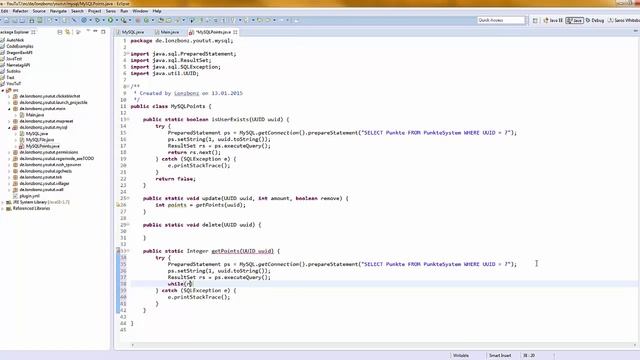Open dropdown arrow next to Debug button
The height and width of the screenshot is (360, 640).
[x=103, y=20]
